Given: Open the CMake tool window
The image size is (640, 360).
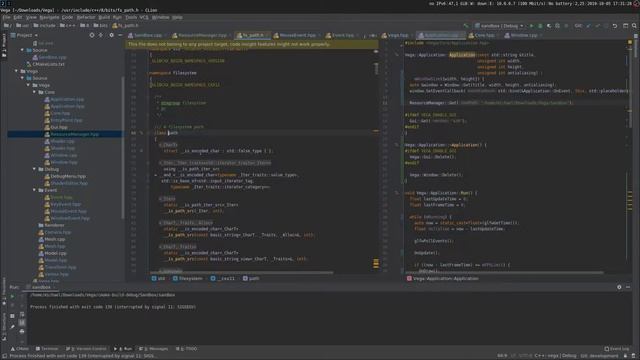Looking at the screenshot, I should click(20, 349).
